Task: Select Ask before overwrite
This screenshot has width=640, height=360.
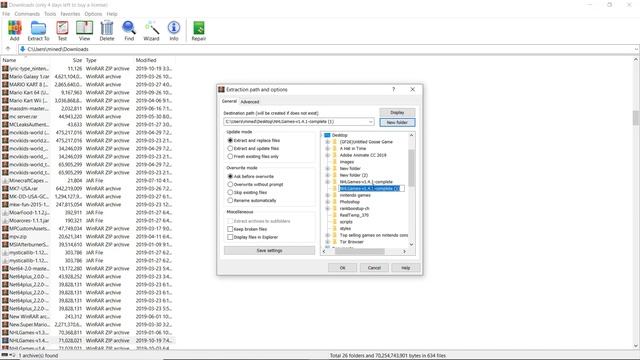Action: point(230,176)
